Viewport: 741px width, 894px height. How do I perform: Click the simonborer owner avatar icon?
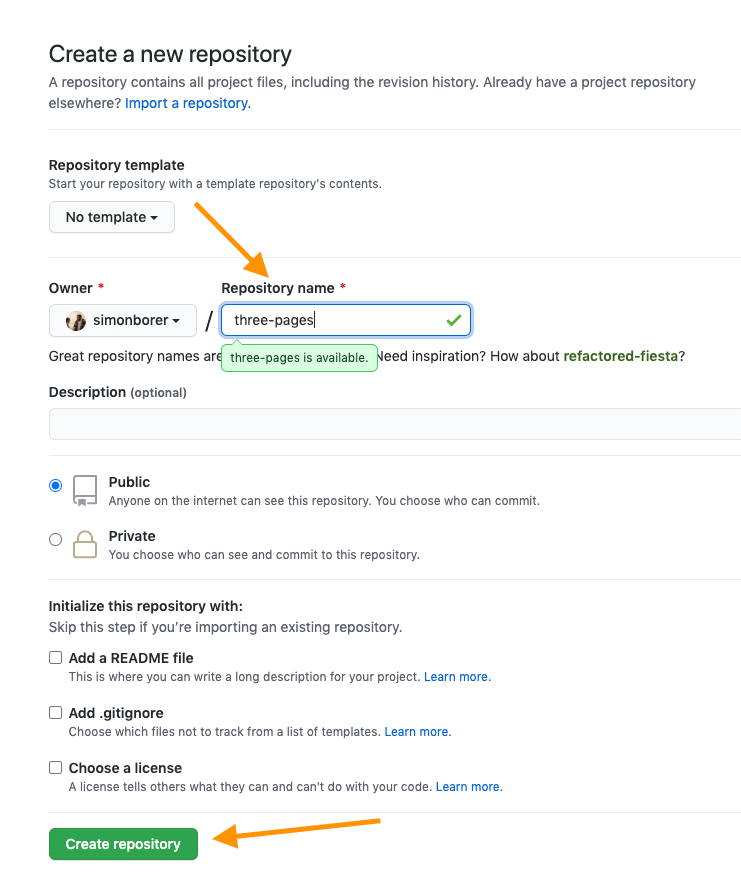click(x=76, y=321)
